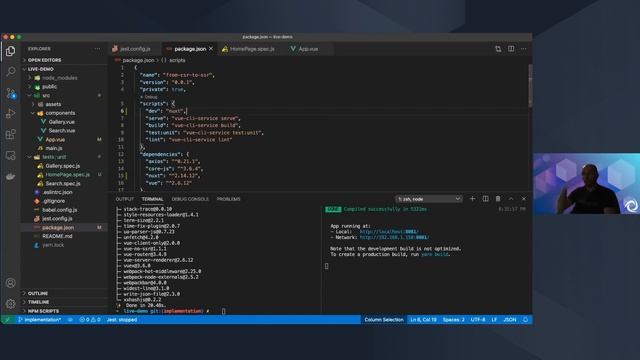Click the sync changes icon in status bar
Image resolution: width=640 pixels, height=360 pixels.
70,320
